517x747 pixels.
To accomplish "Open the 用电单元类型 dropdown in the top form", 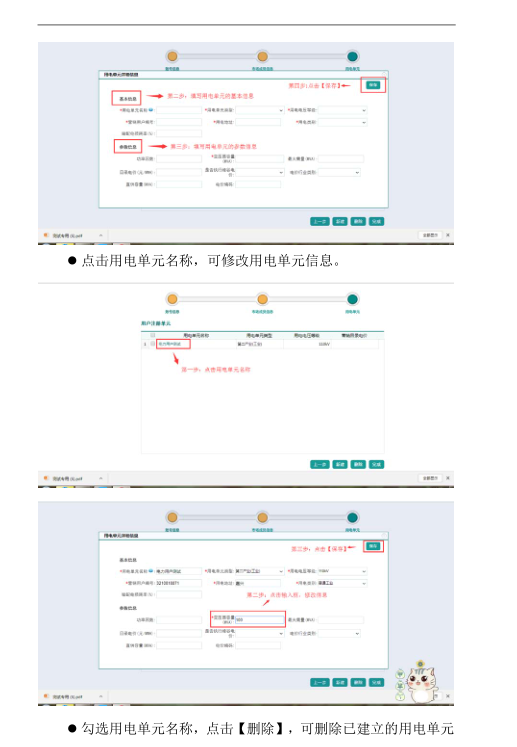I will pyautogui.click(x=260, y=110).
